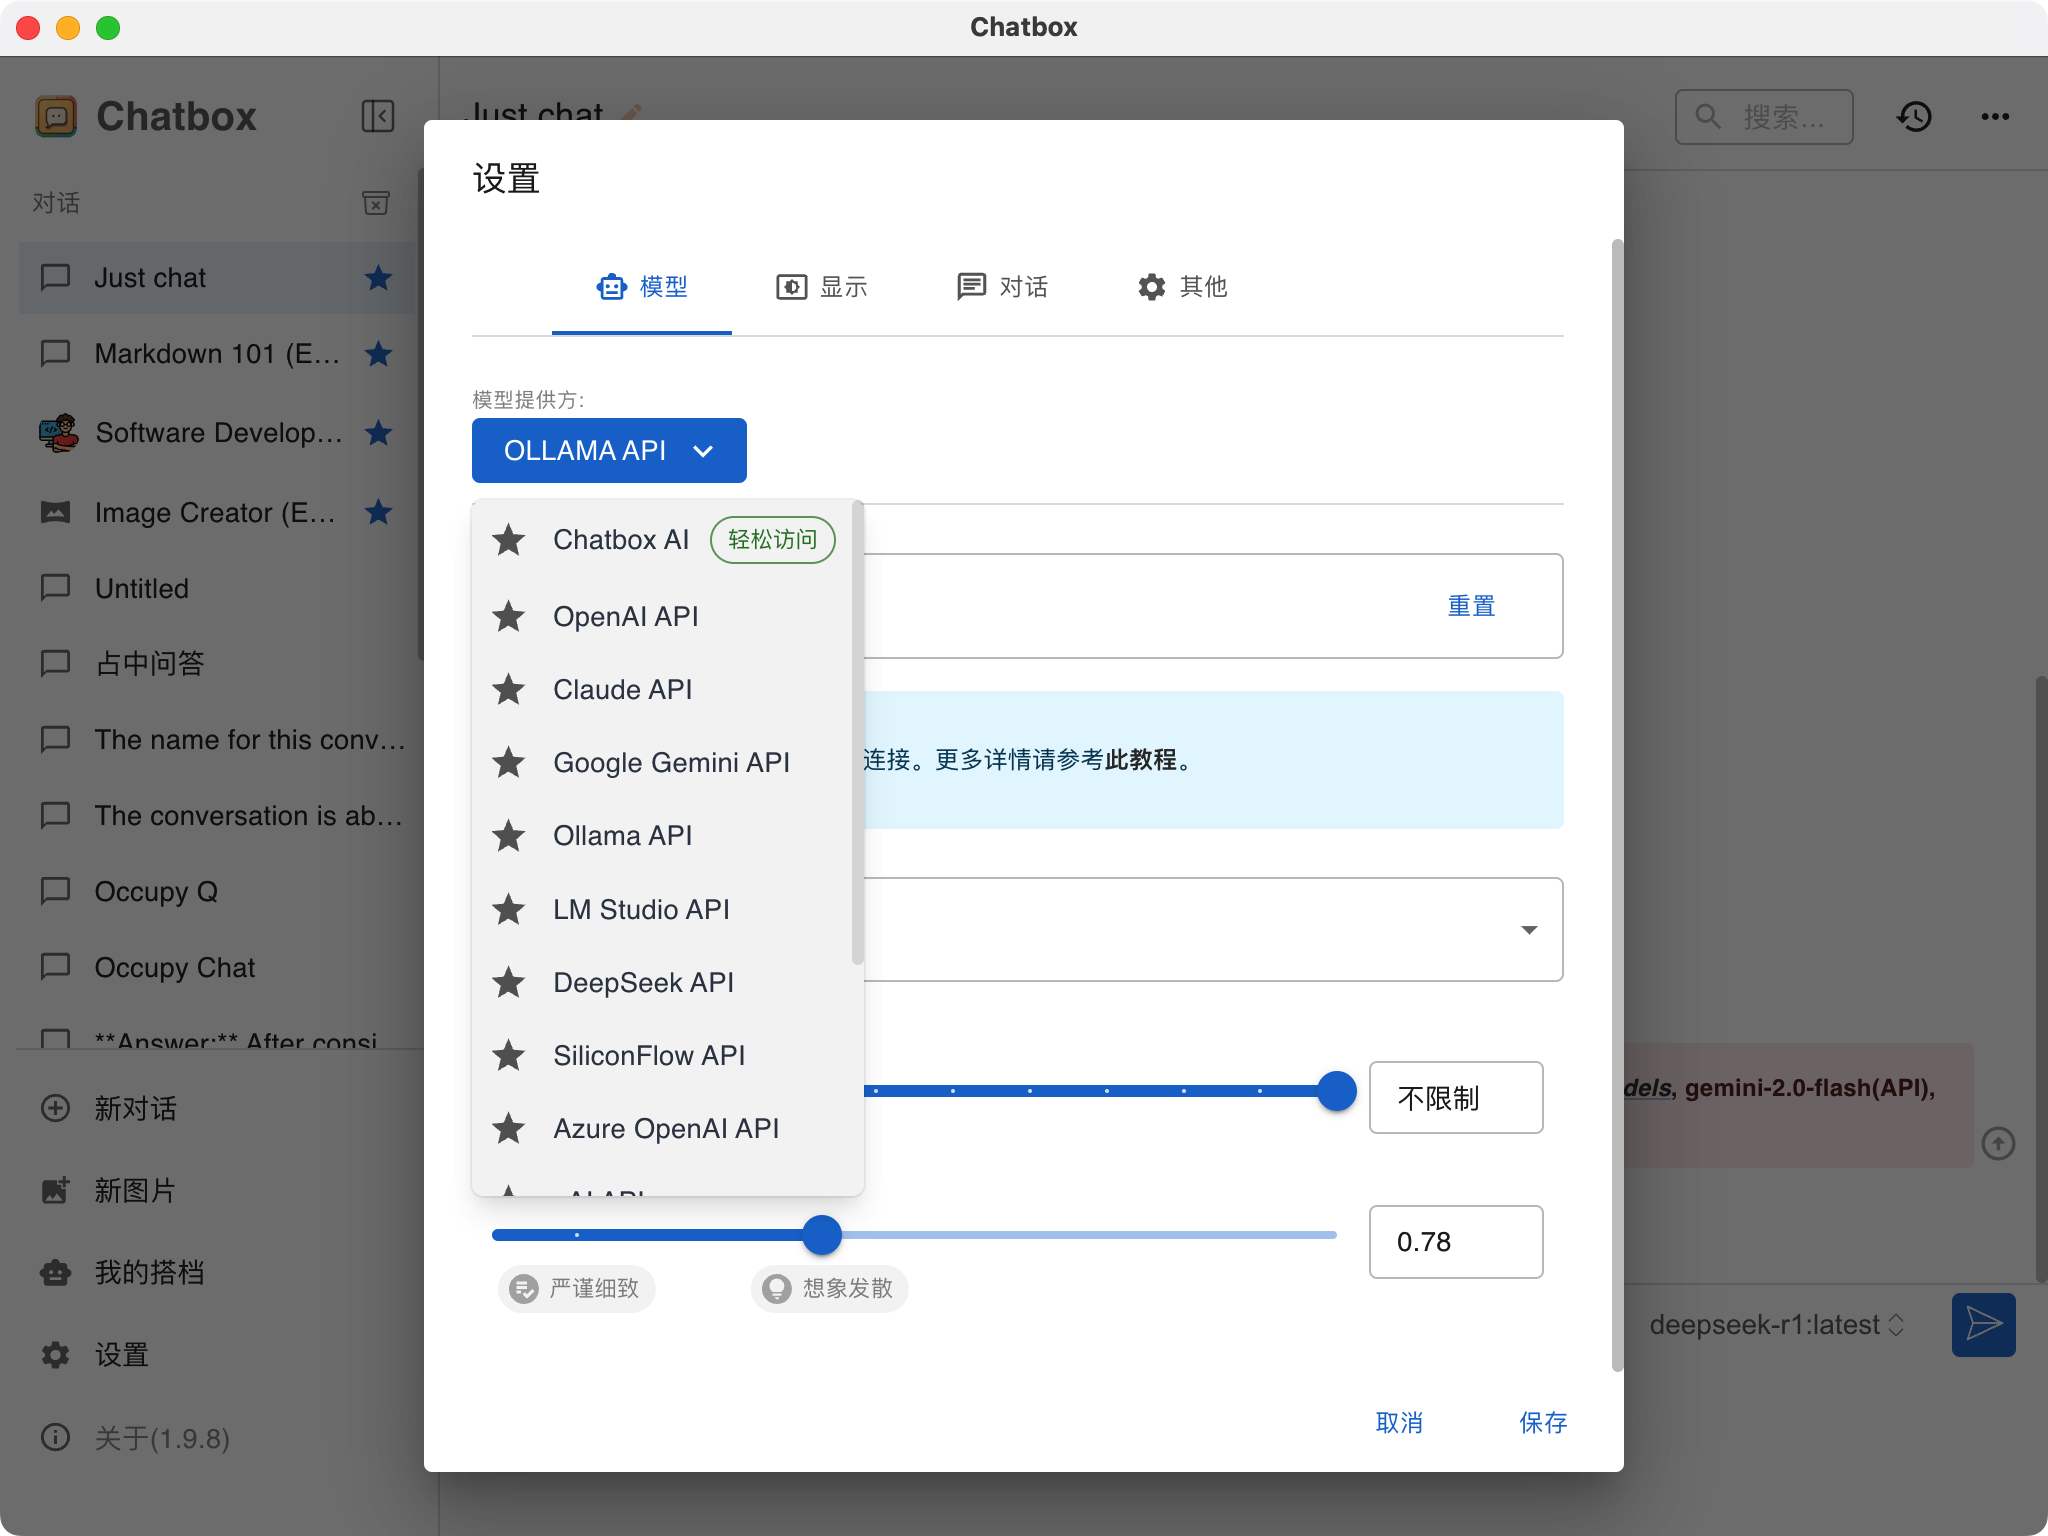Open the deepseek-r1:latest model selector
This screenshot has width=2048, height=1536.
pyautogui.click(x=1776, y=1325)
